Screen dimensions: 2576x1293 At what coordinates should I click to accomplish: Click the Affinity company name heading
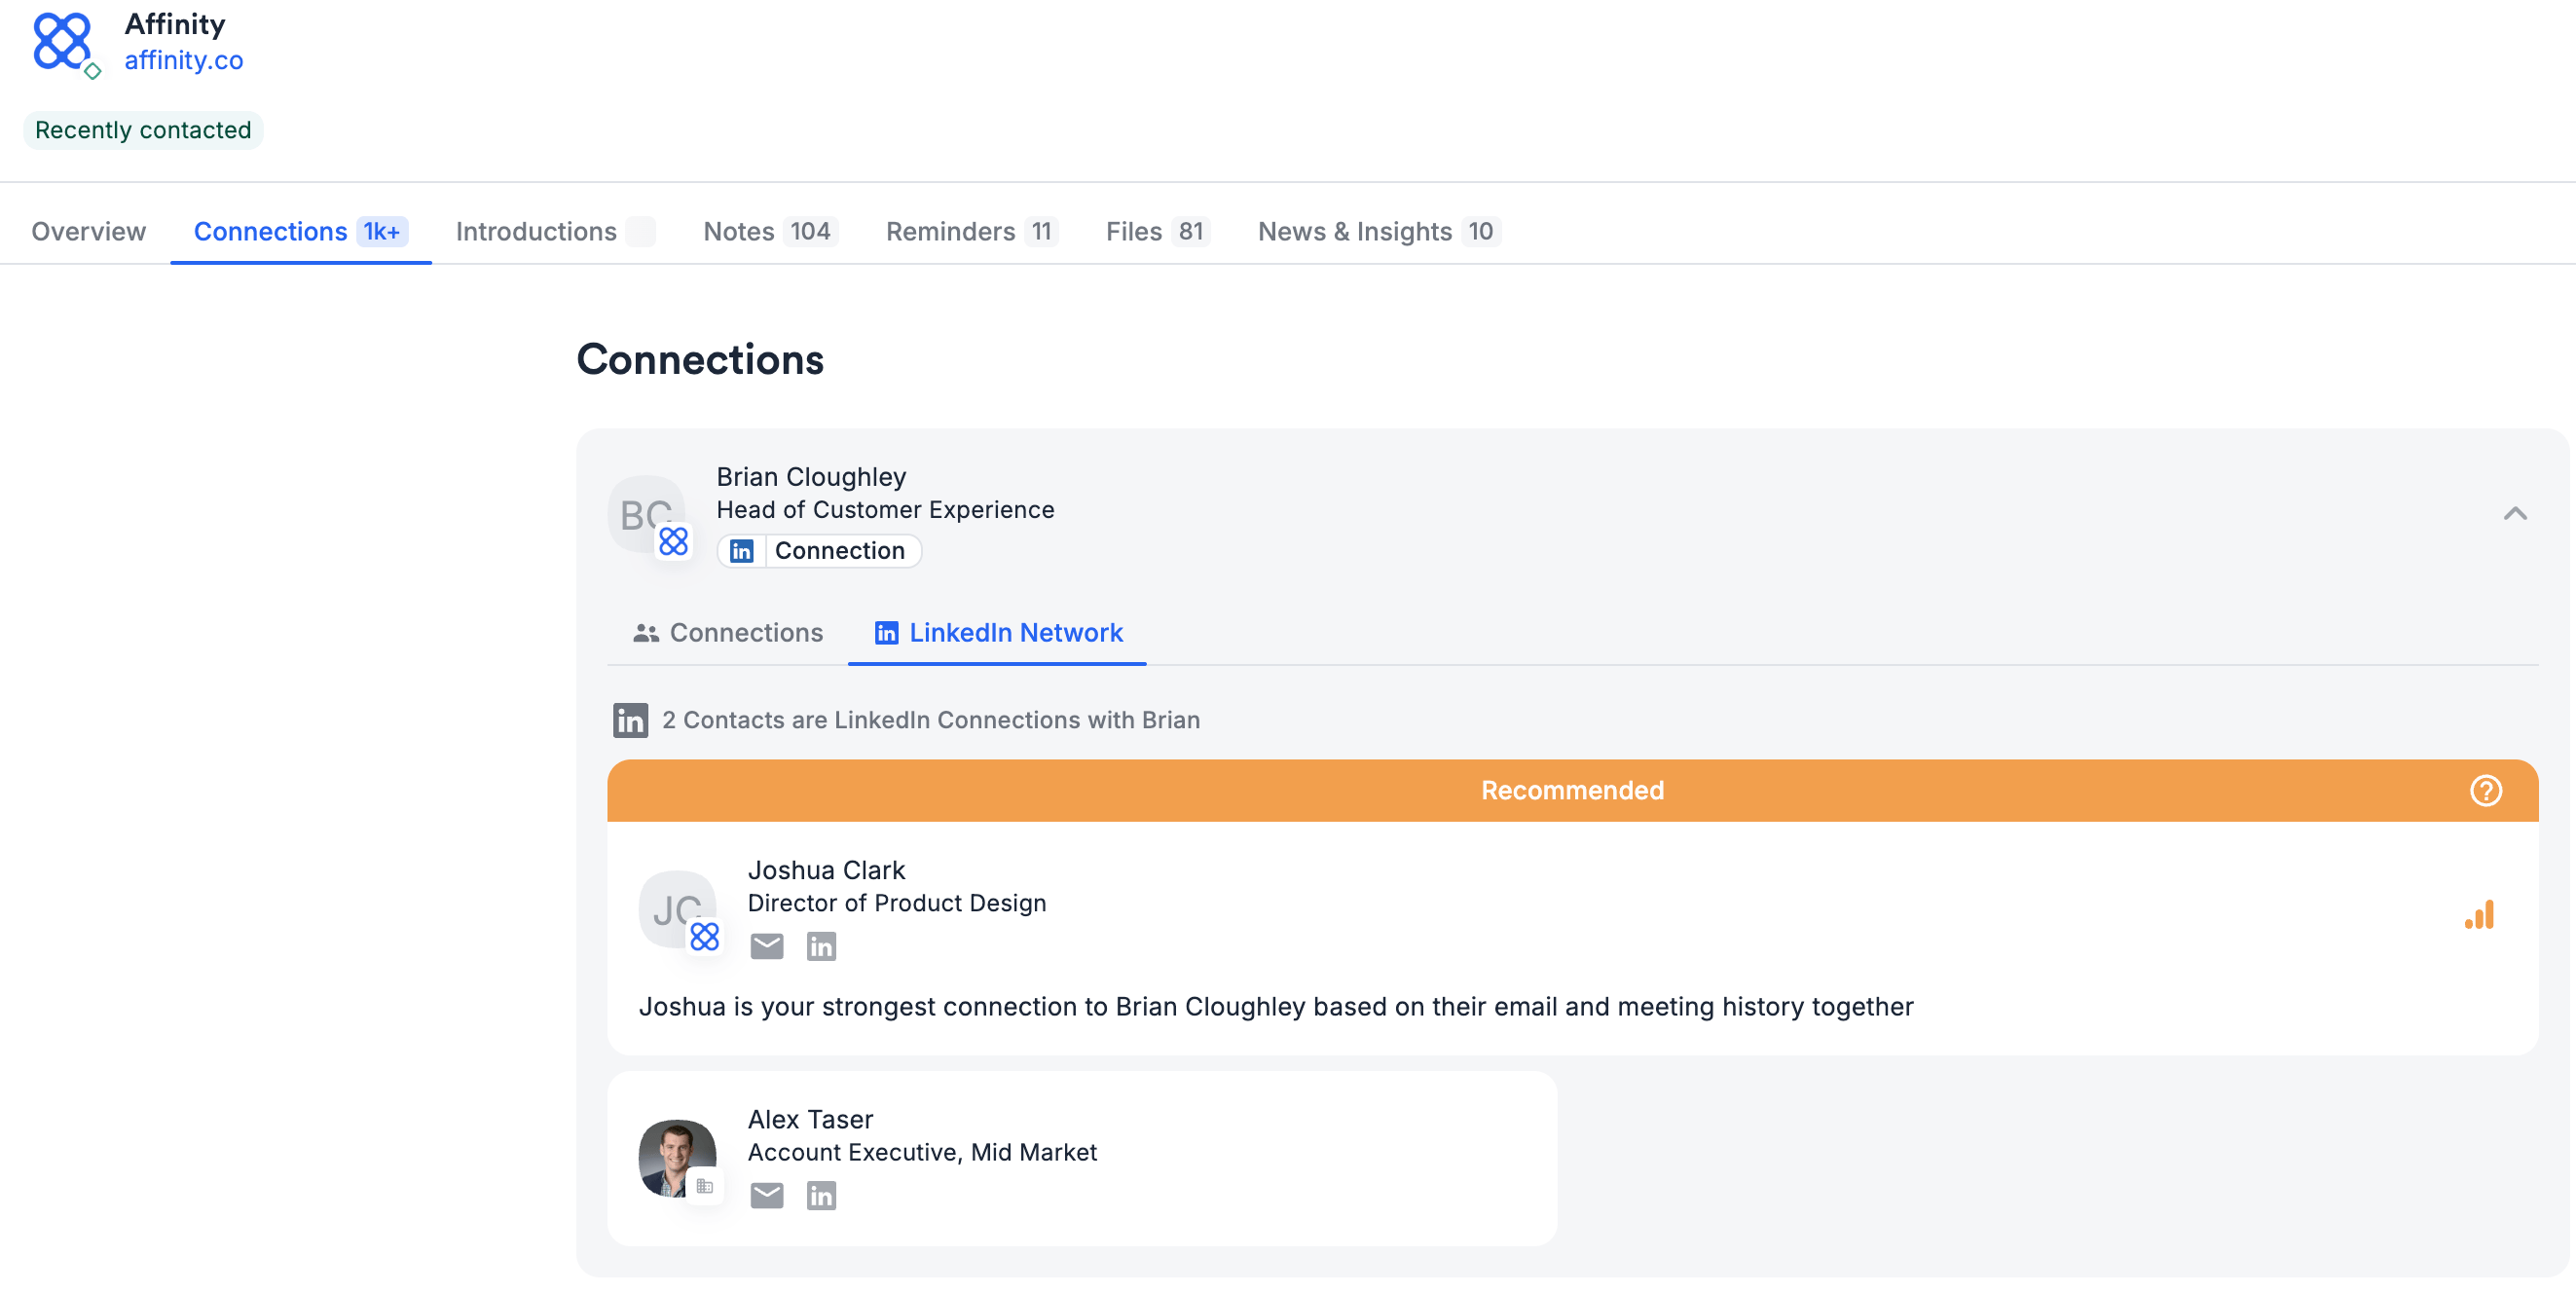point(175,24)
